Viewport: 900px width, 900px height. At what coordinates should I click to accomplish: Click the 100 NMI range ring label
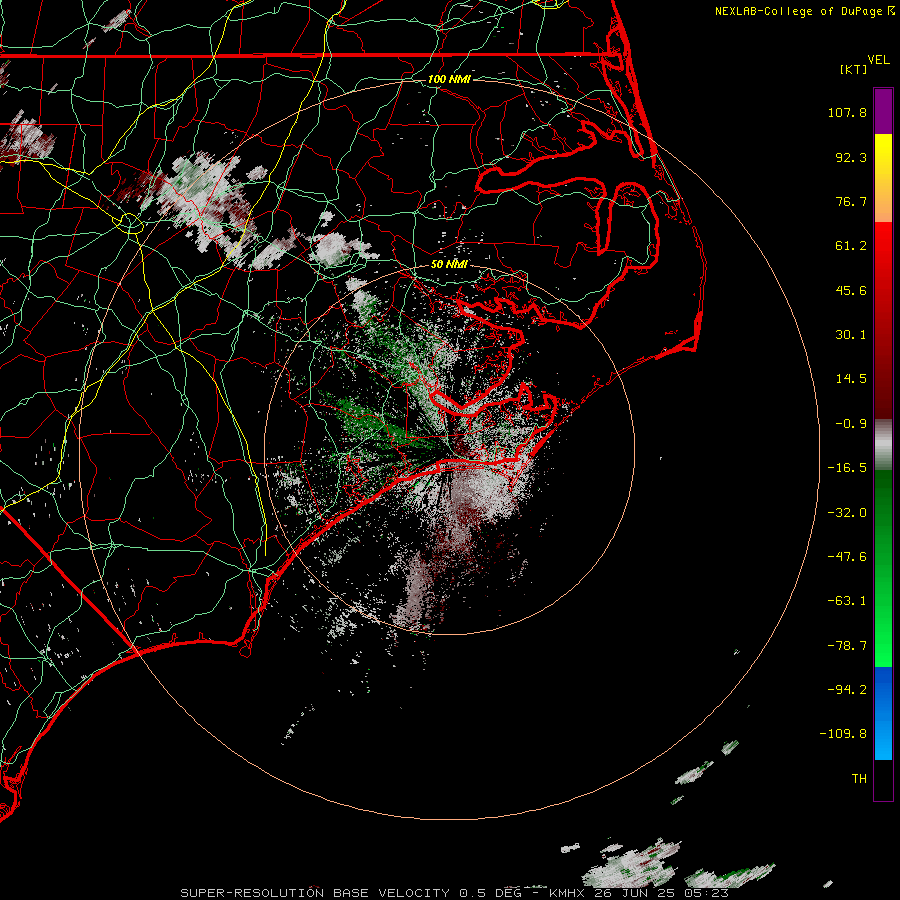point(449,79)
